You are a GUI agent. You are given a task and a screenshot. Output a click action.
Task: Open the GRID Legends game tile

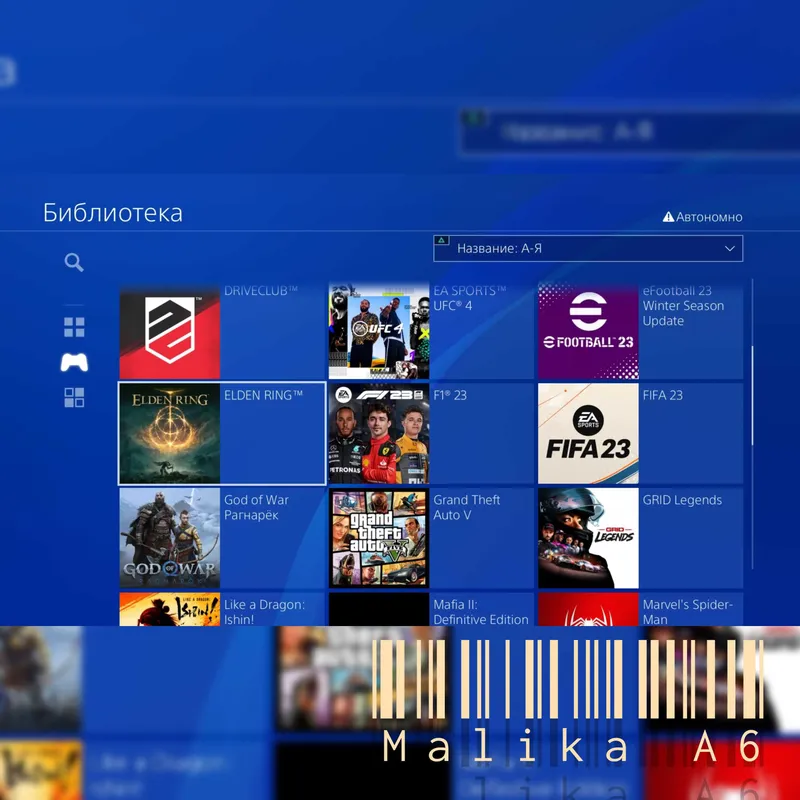point(640,538)
